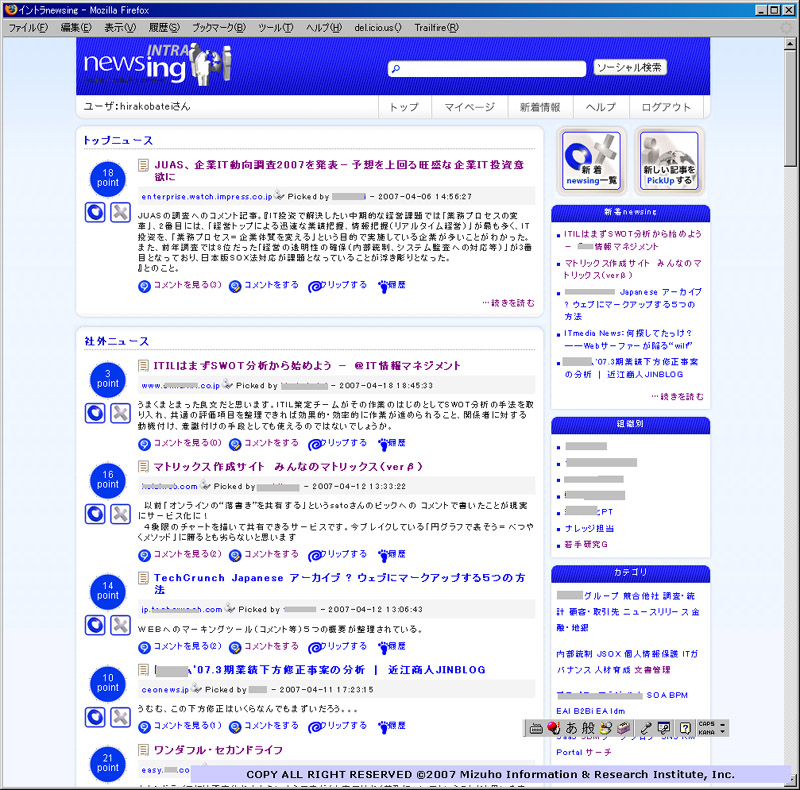
Task: Go to the トップ navigation tab
Action: pyautogui.click(x=405, y=107)
